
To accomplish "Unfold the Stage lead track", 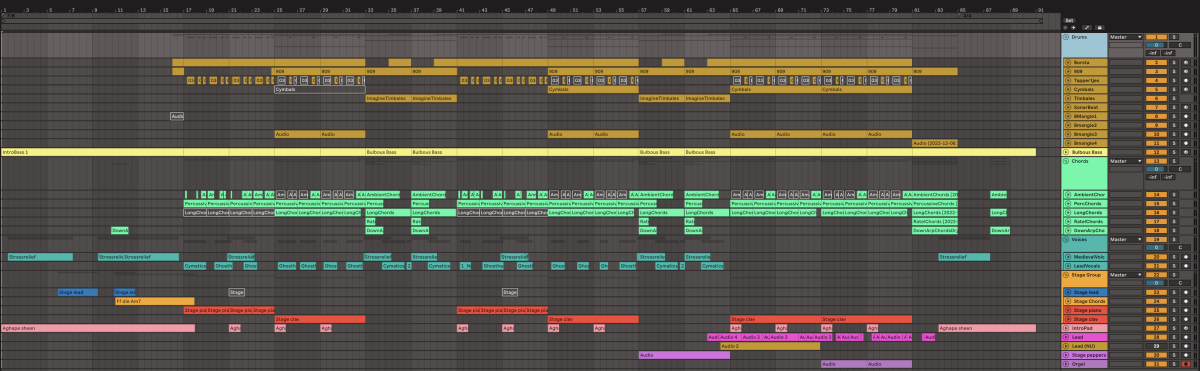I will click(1068, 292).
